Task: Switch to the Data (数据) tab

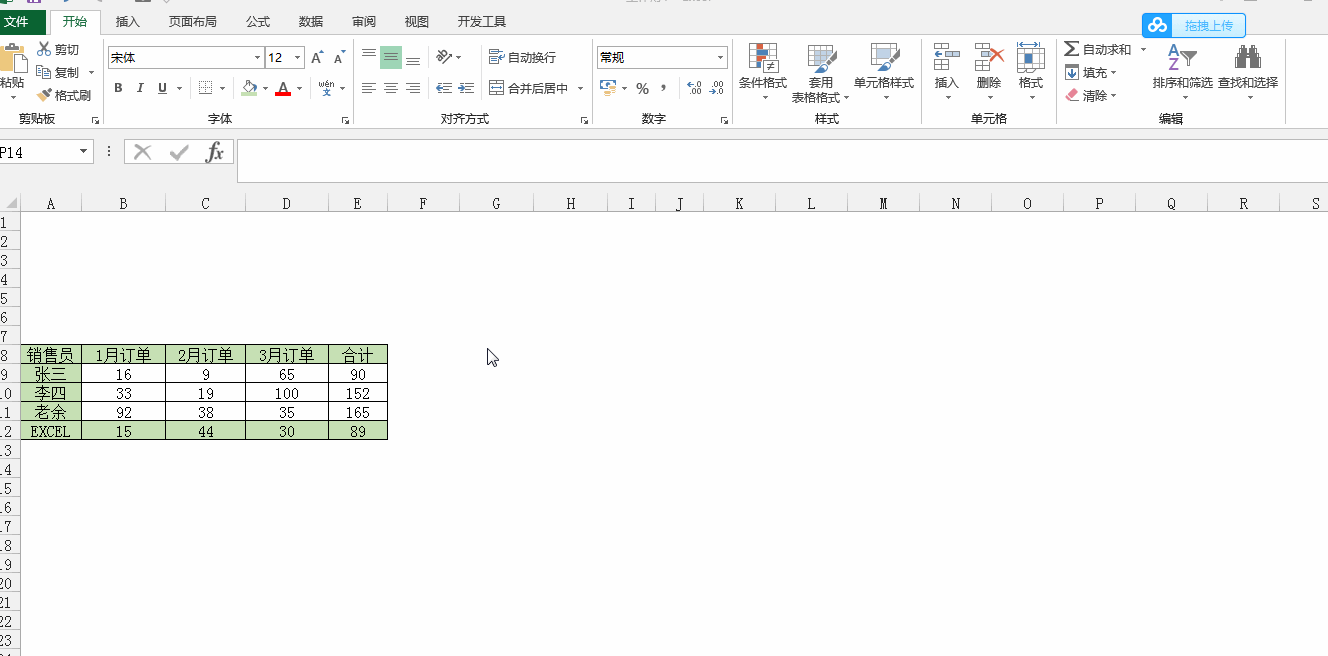Action: (311, 21)
